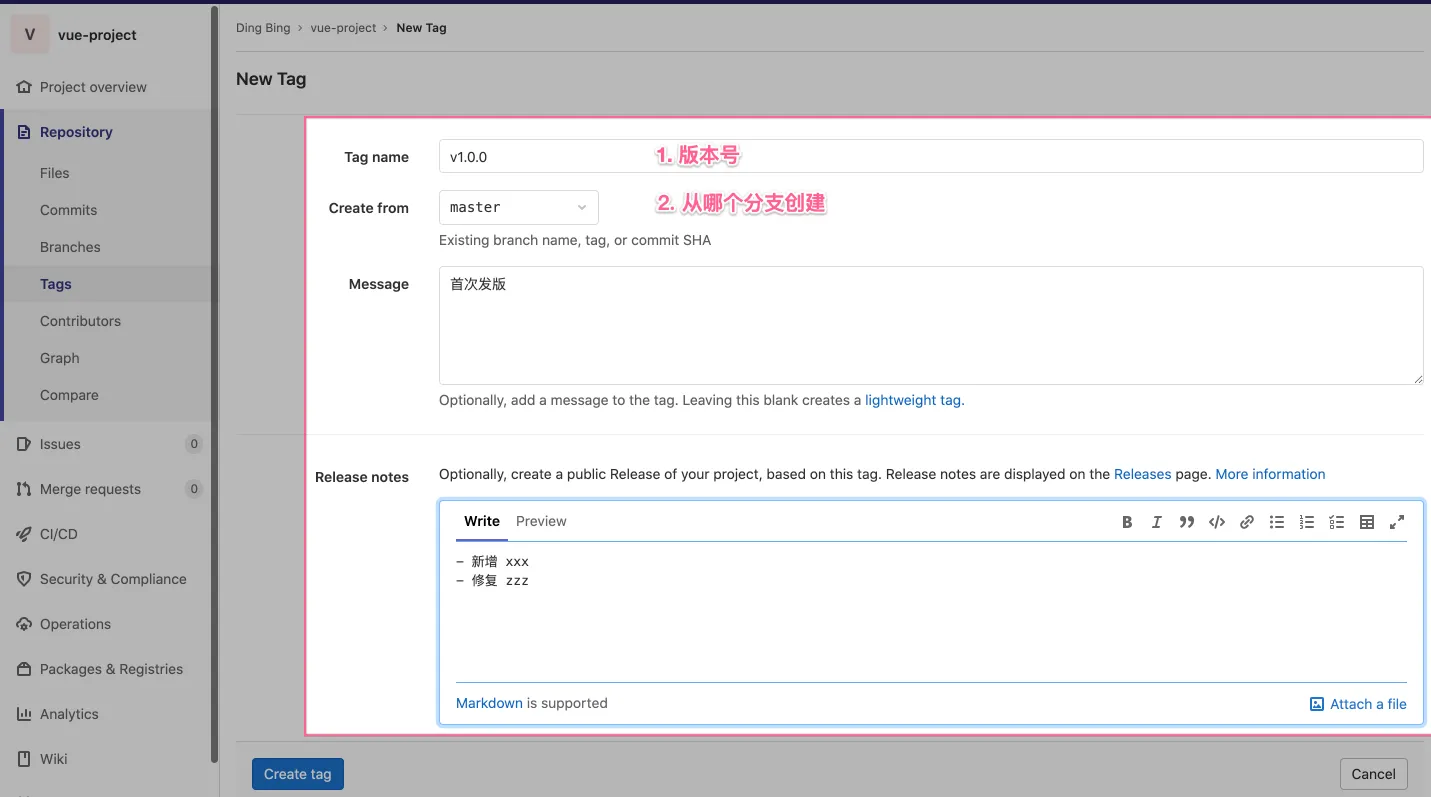Apply bold formatting in release notes
Viewport: 1431px width, 797px height.
click(1127, 522)
